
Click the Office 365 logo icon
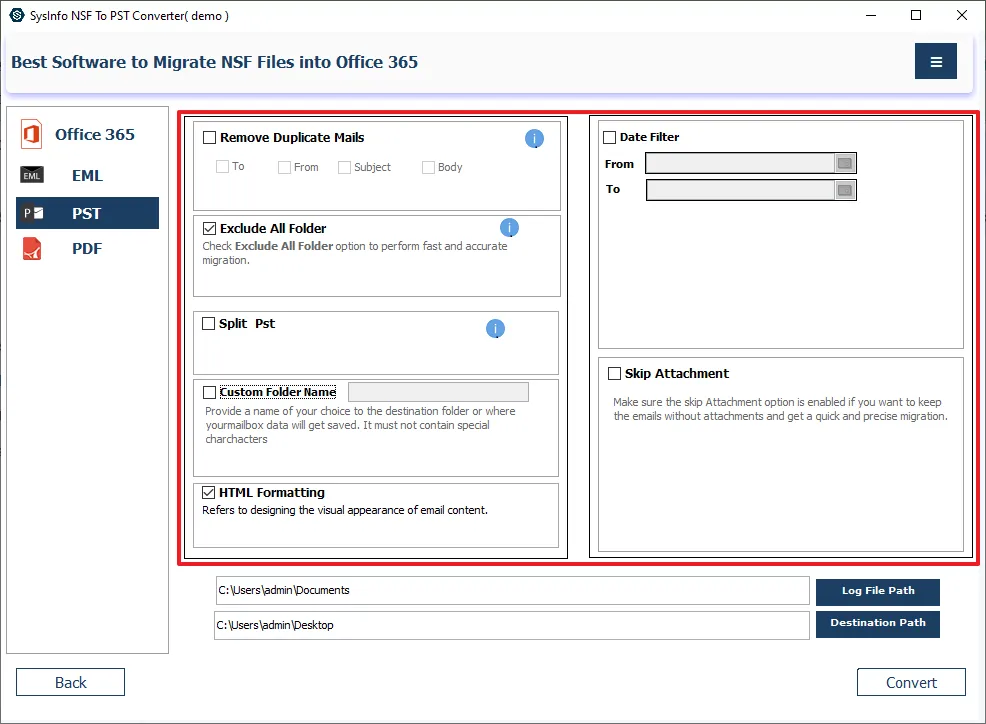32,135
